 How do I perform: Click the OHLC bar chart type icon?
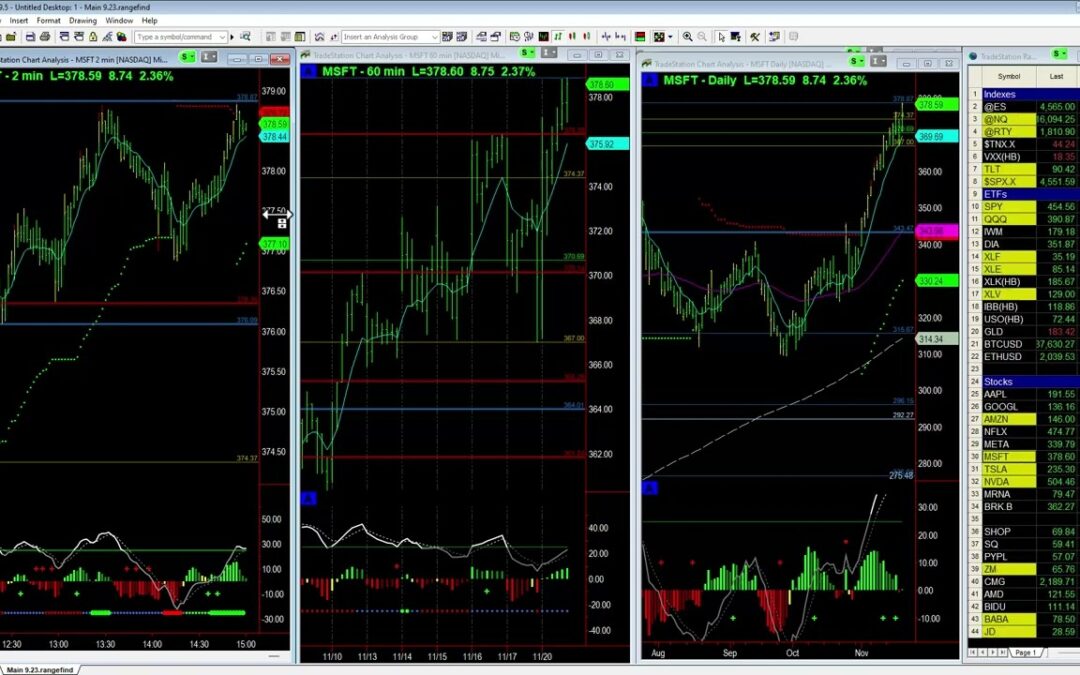(x=558, y=37)
